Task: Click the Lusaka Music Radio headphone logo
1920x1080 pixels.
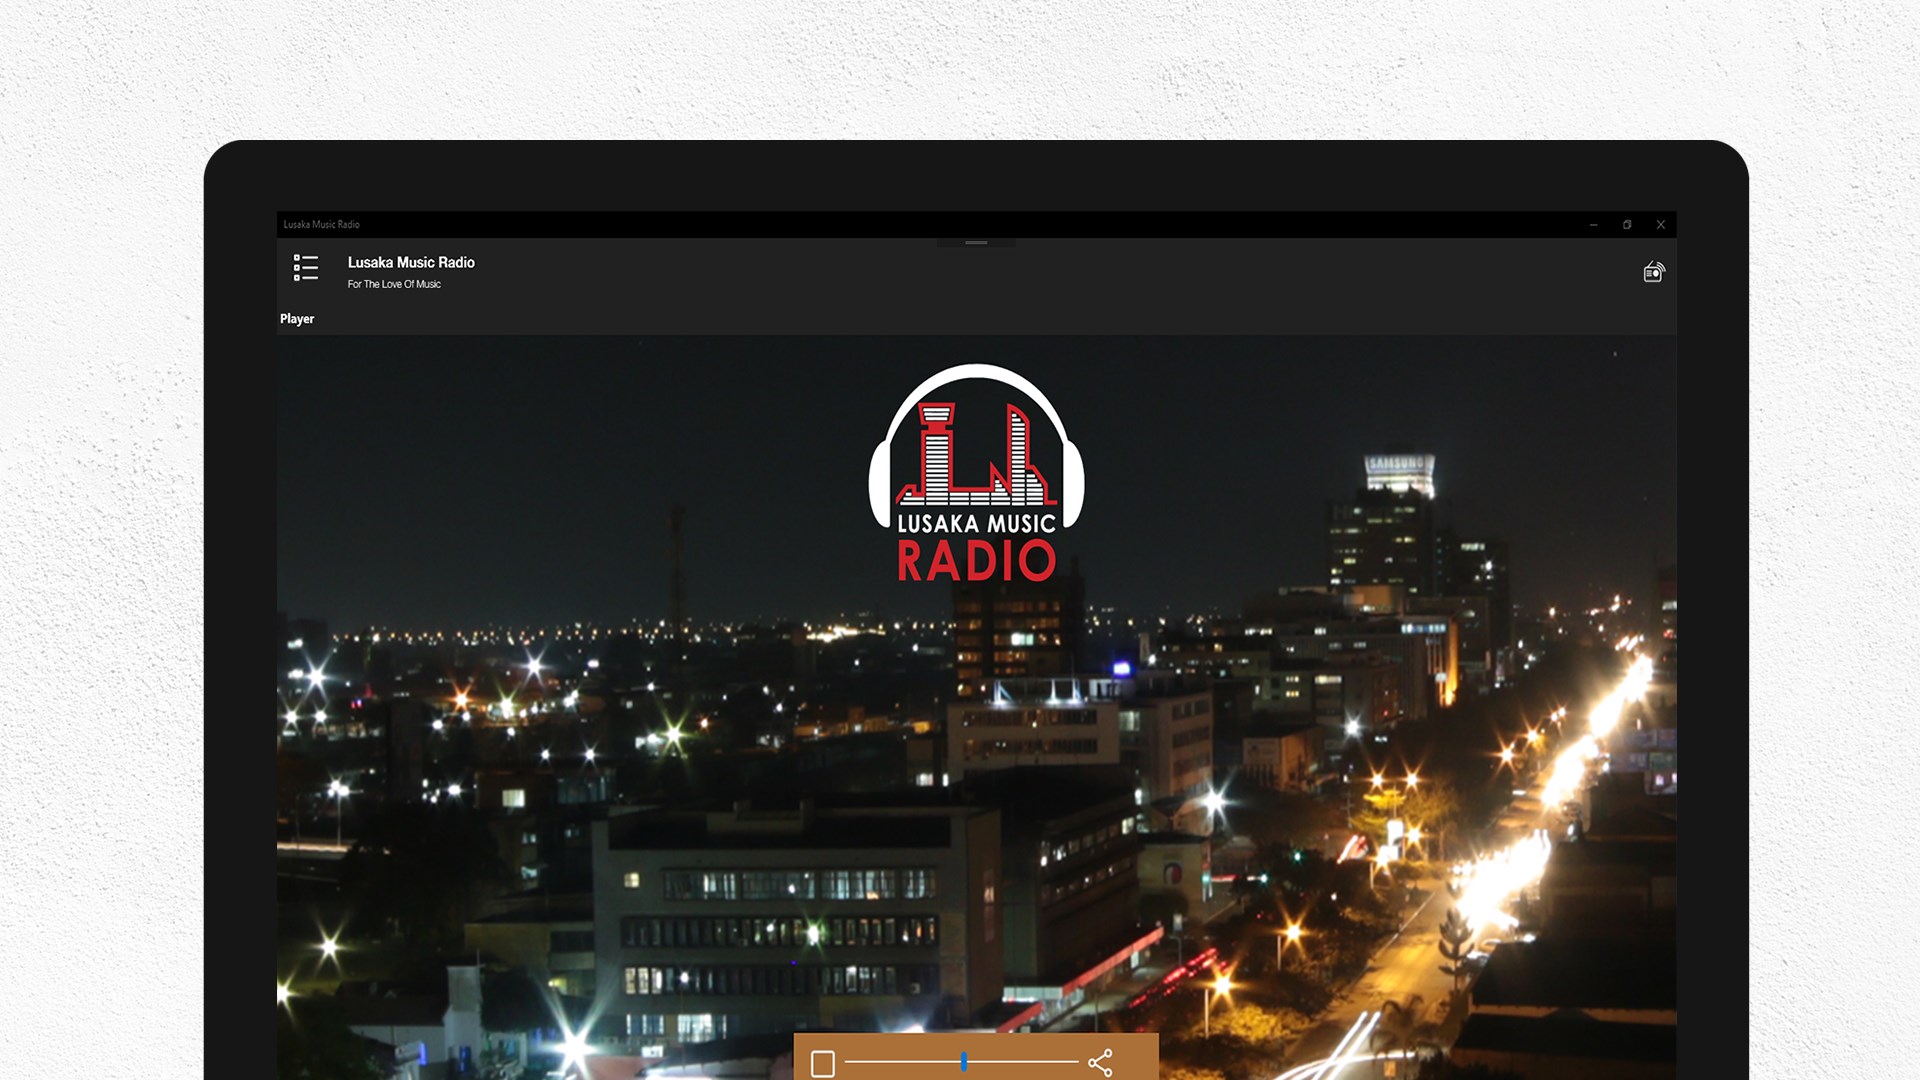Action: (x=976, y=472)
